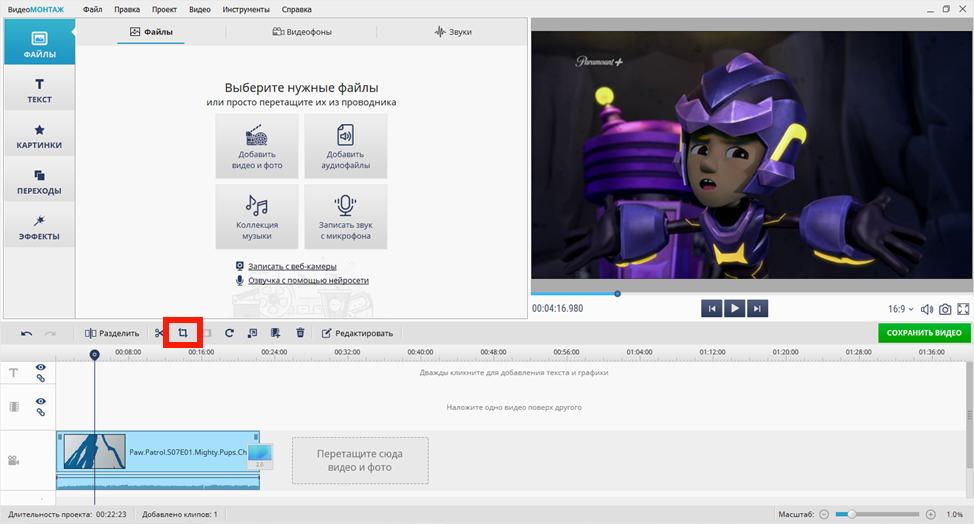Open the Переходы sidebar section
The height and width of the screenshot is (524, 974).
[39, 181]
